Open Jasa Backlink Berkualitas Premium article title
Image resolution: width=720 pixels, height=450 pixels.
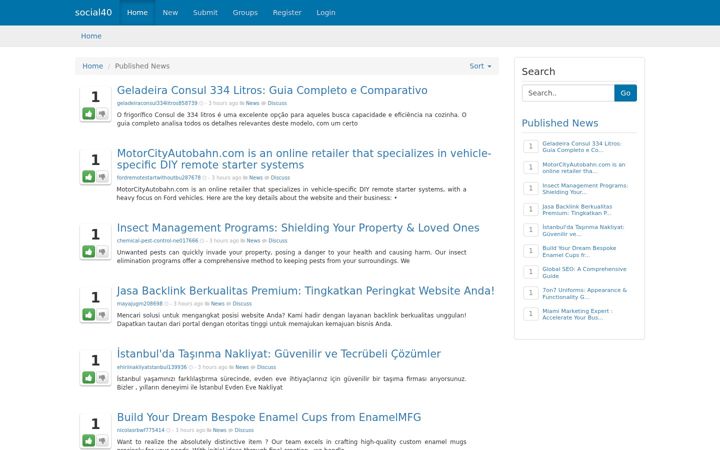click(305, 291)
